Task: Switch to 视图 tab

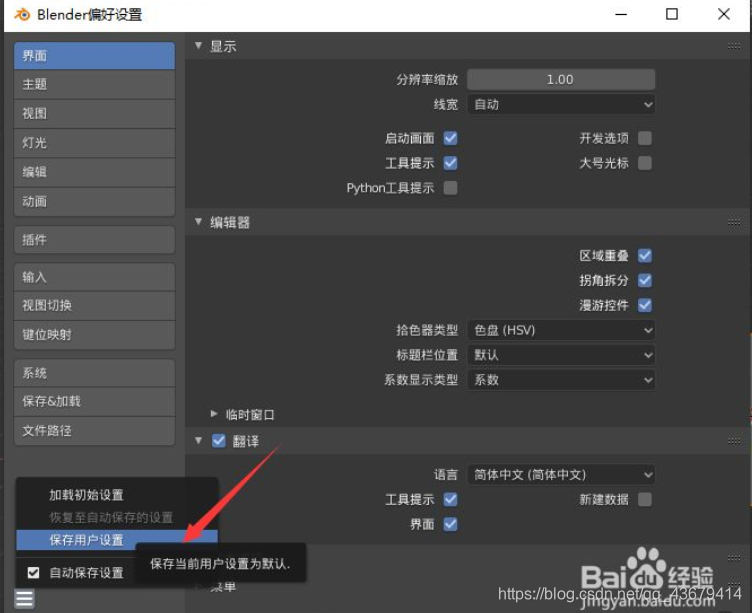Action: click(94, 114)
